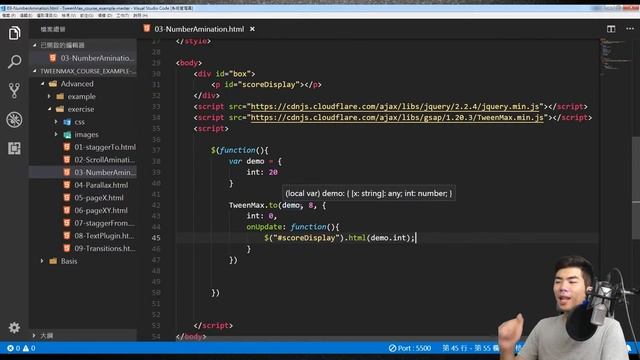Open 05-pageX.html file
The height and width of the screenshot is (360, 640).
click(99, 198)
